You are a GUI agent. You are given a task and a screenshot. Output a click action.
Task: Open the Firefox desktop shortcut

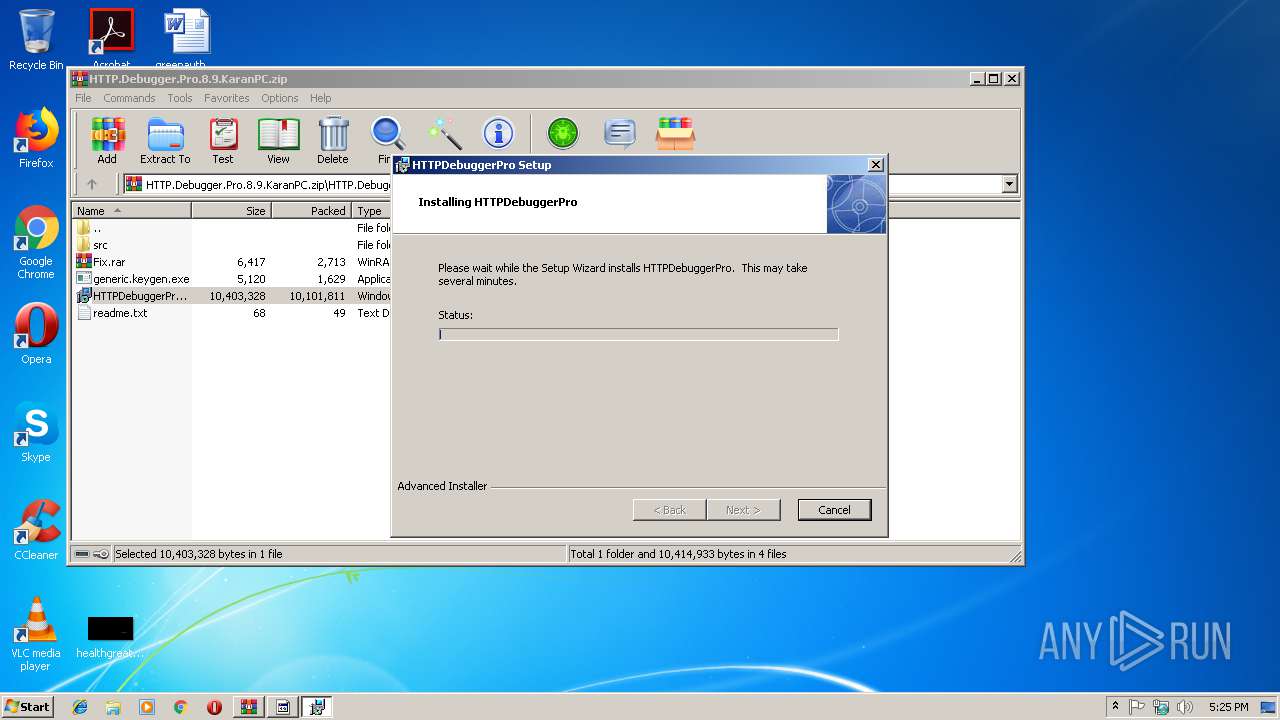click(36, 138)
